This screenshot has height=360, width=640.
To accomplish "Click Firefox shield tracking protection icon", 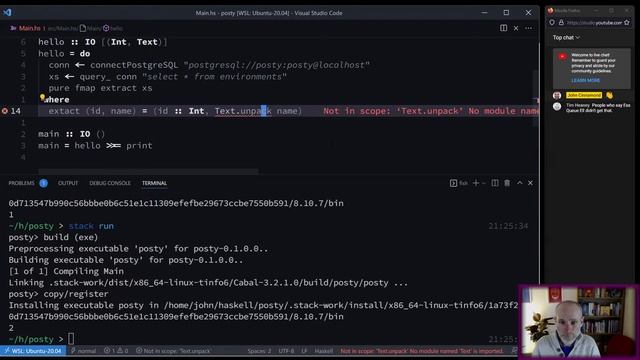I will 552,23.
